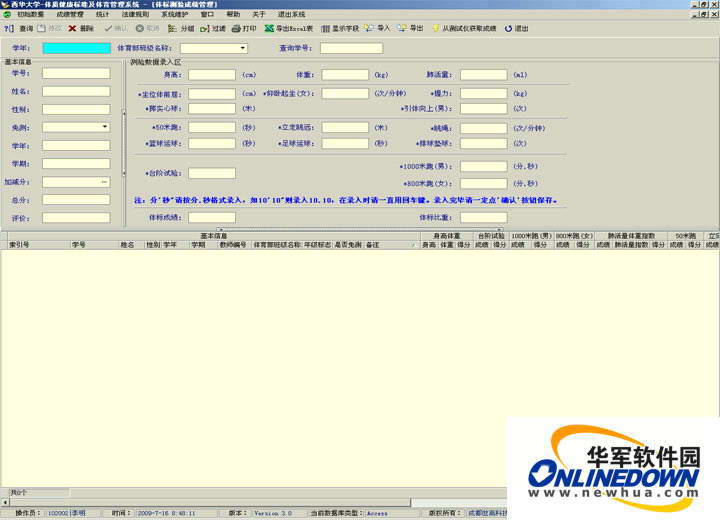Click the 1000米跑(男) input field
The width and height of the screenshot is (720, 520).
pos(484,166)
